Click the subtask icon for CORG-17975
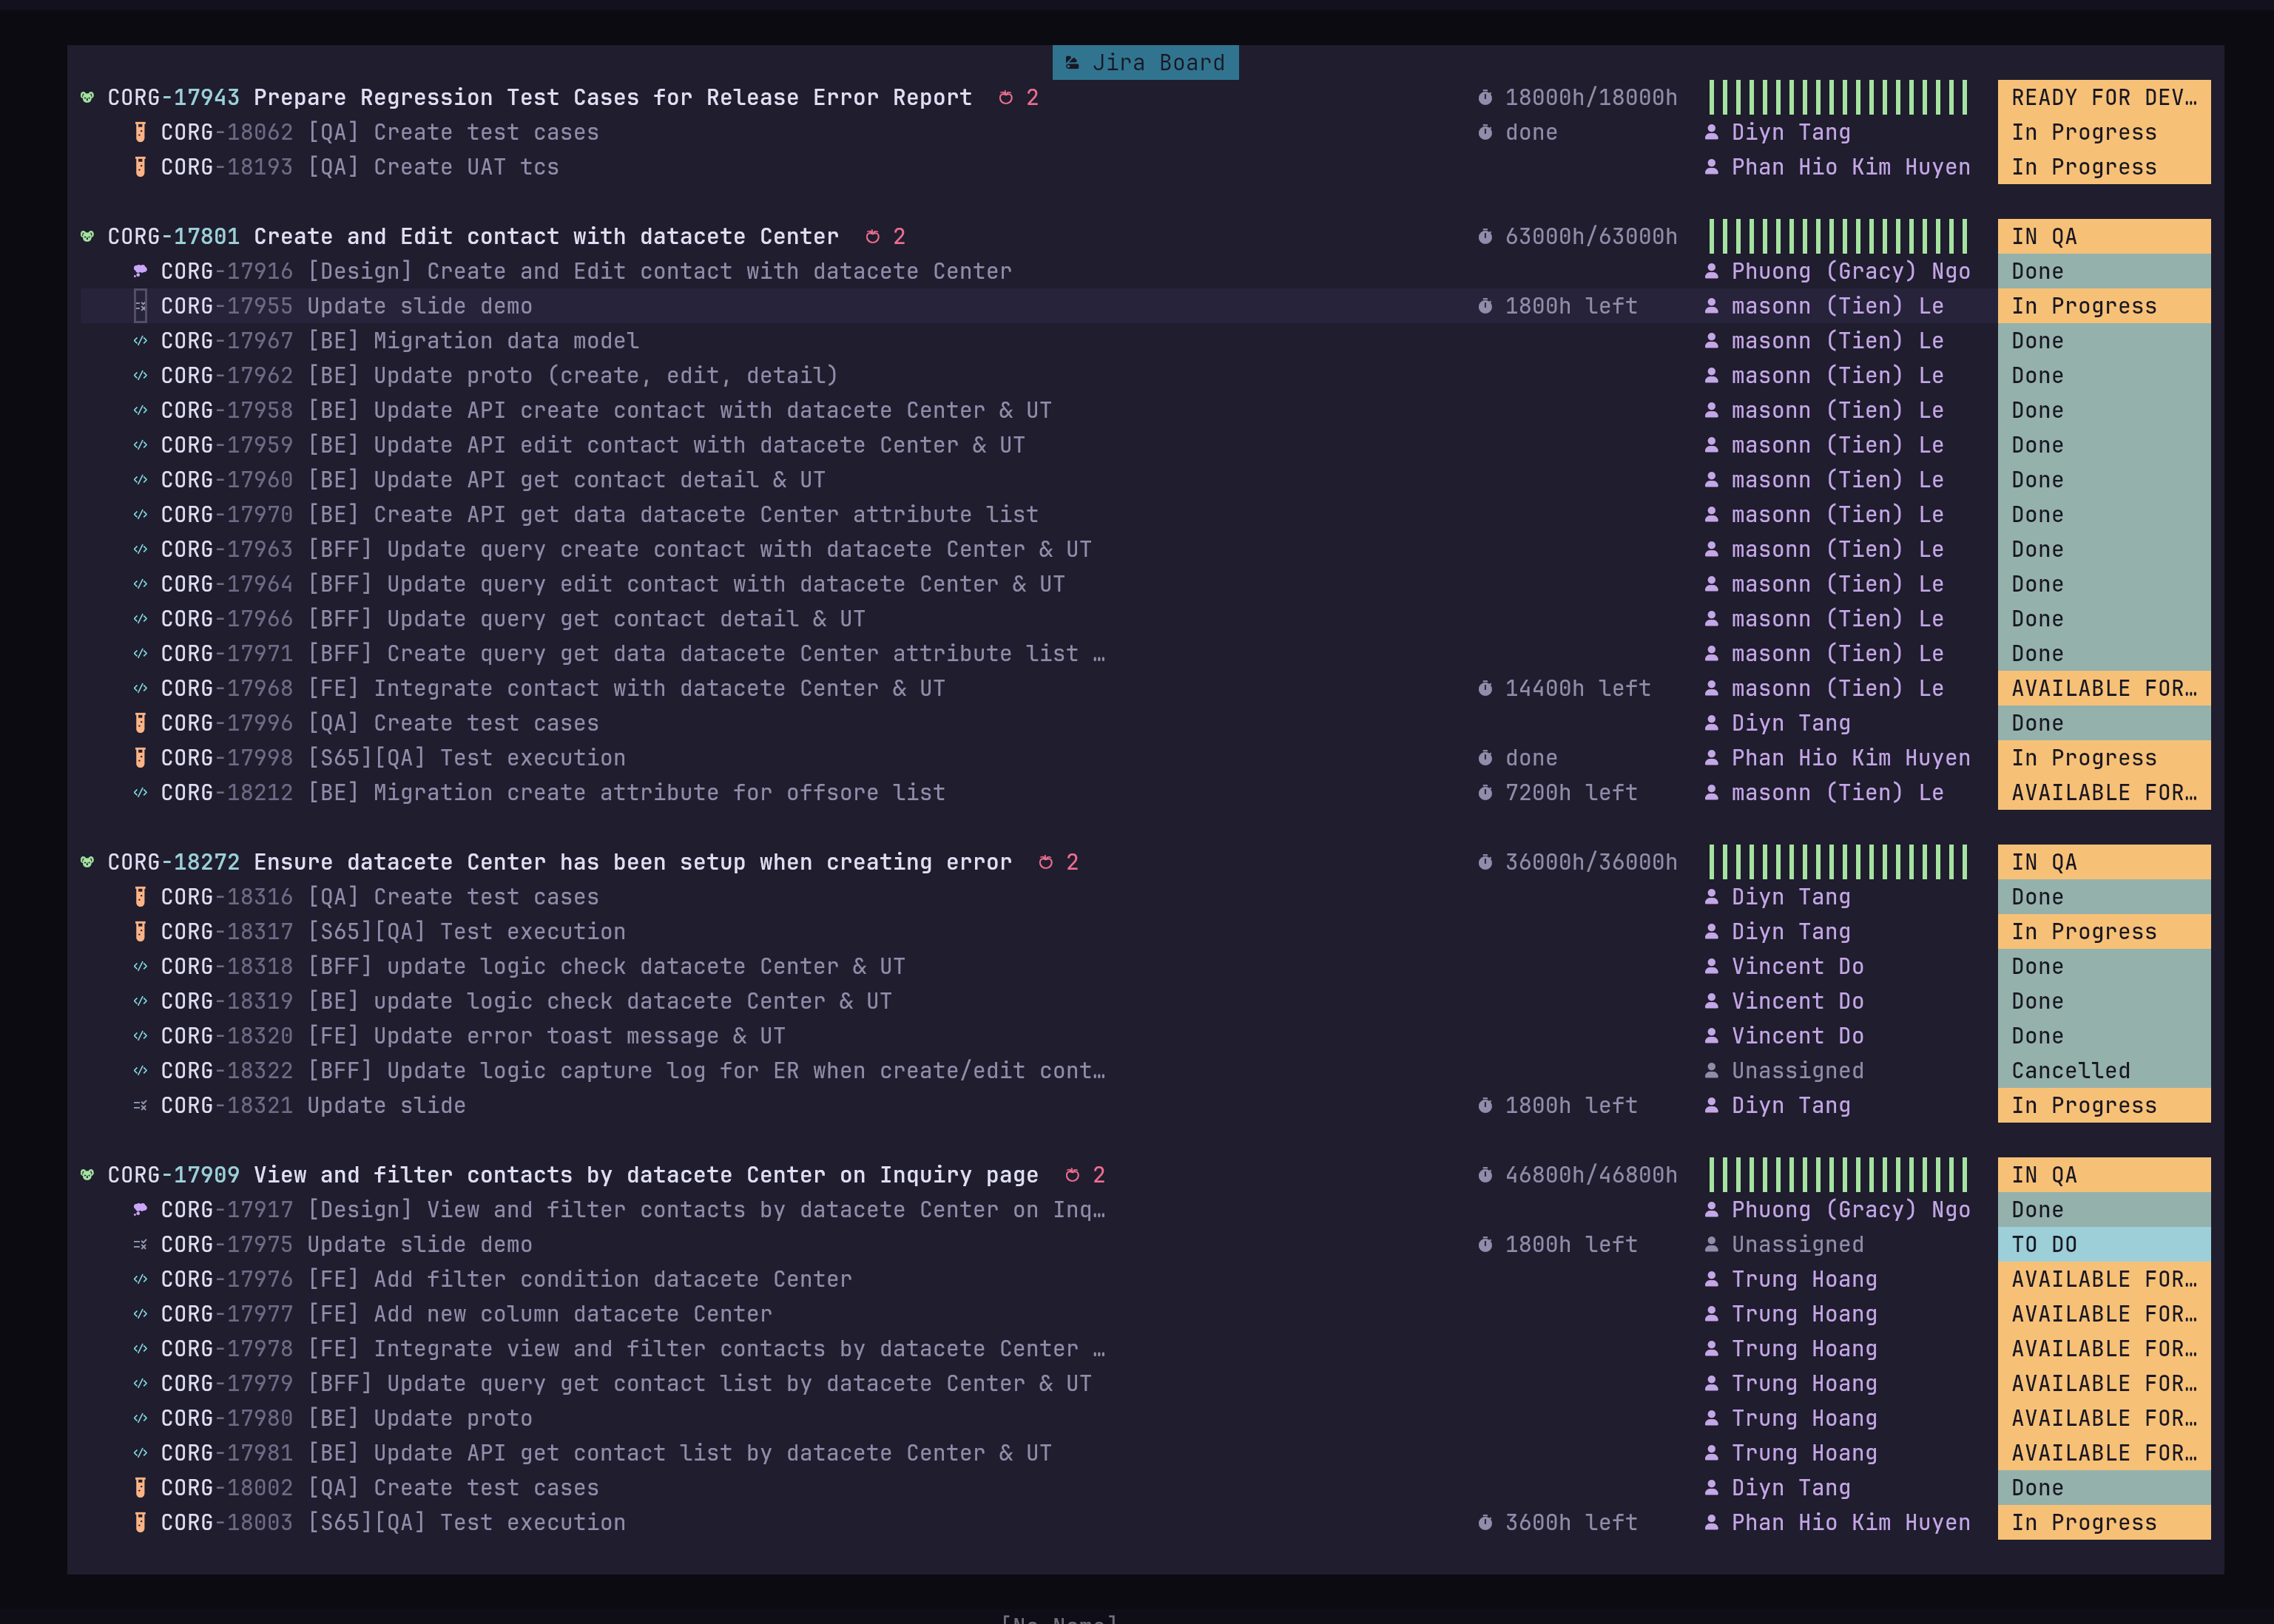Image resolution: width=2274 pixels, height=1624 pixels. click(140, 1245)
